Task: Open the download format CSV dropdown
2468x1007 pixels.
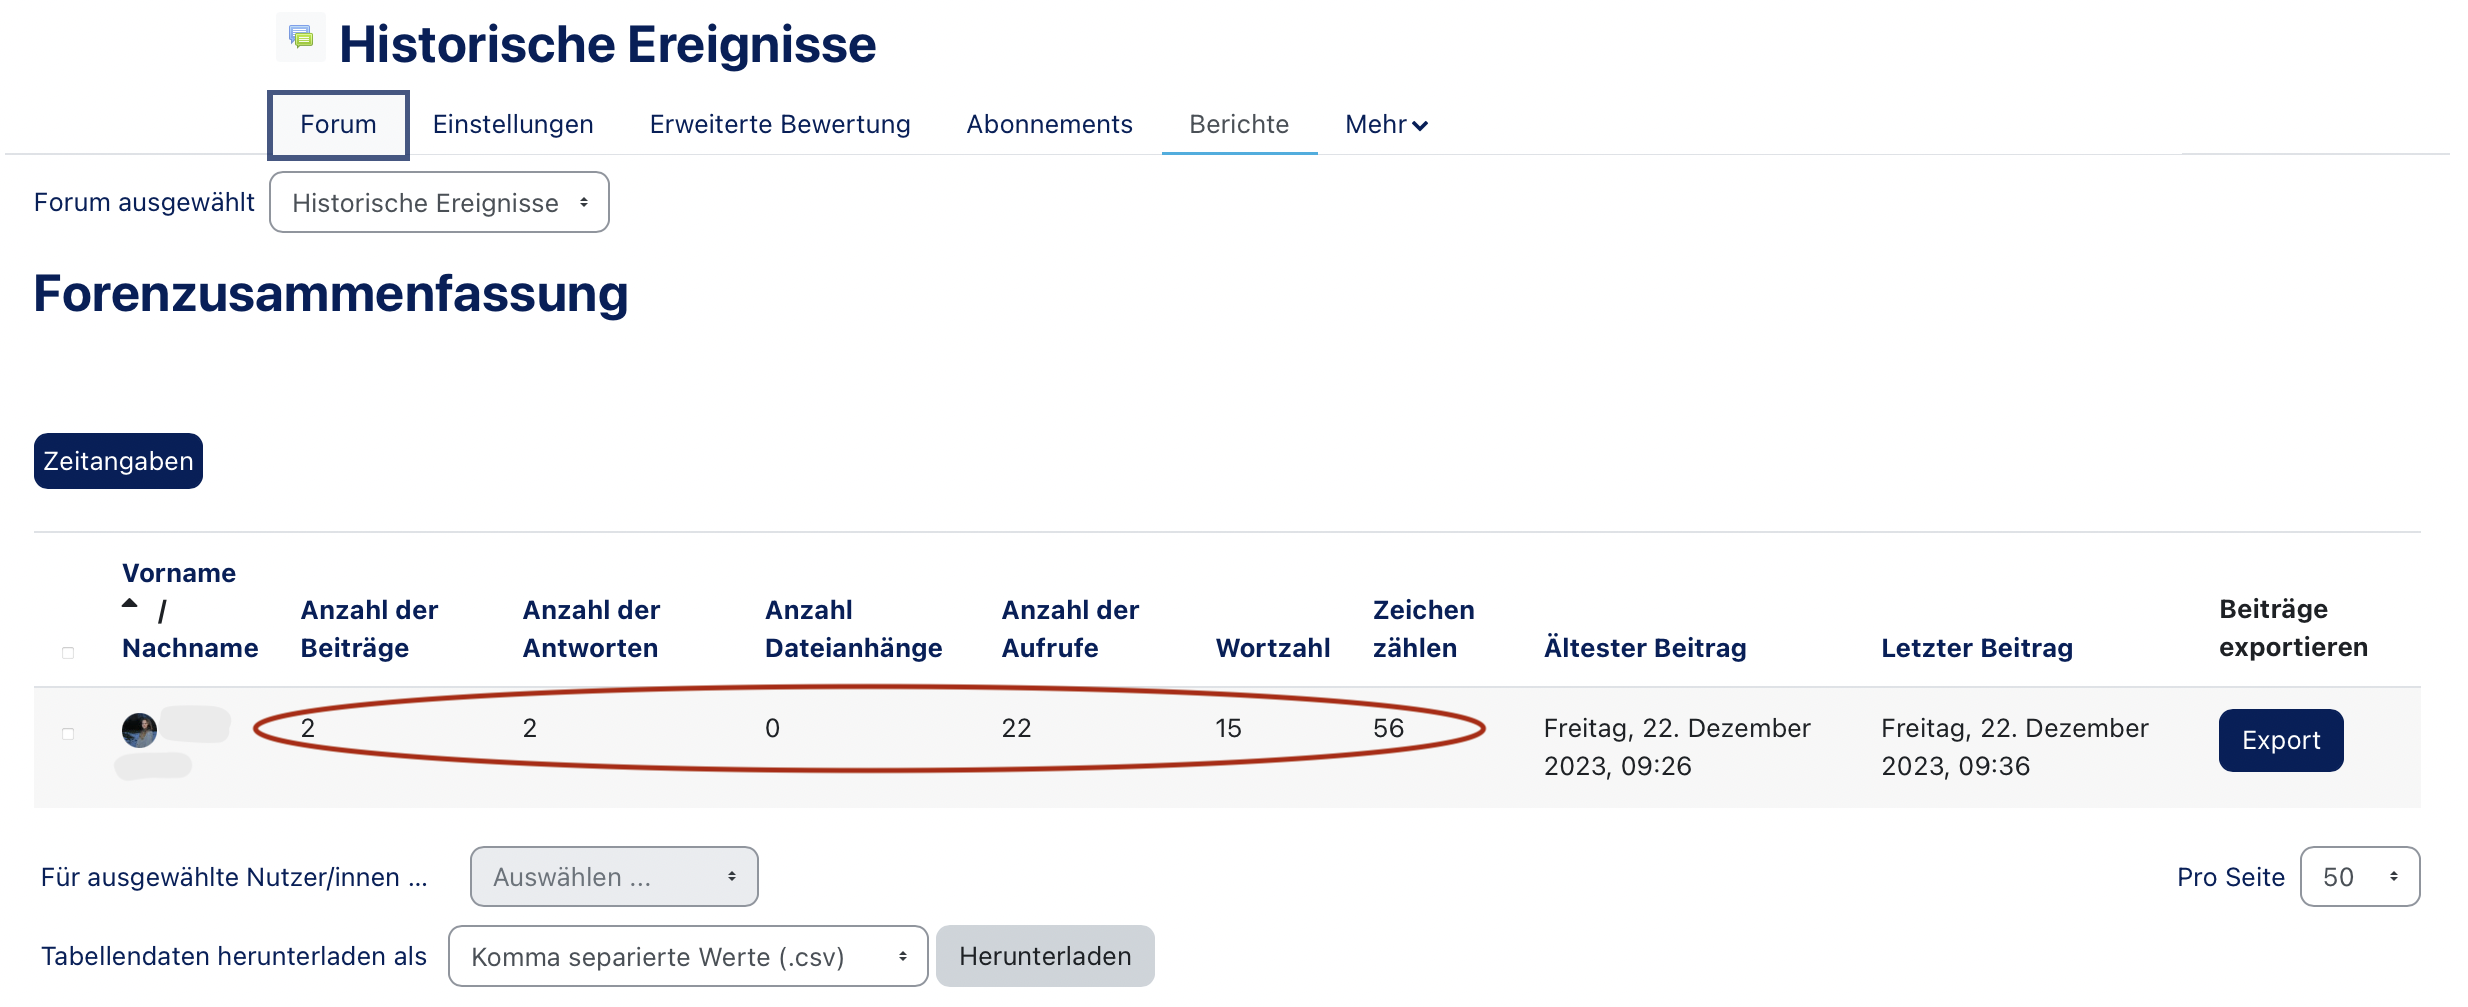Action: 687,957
